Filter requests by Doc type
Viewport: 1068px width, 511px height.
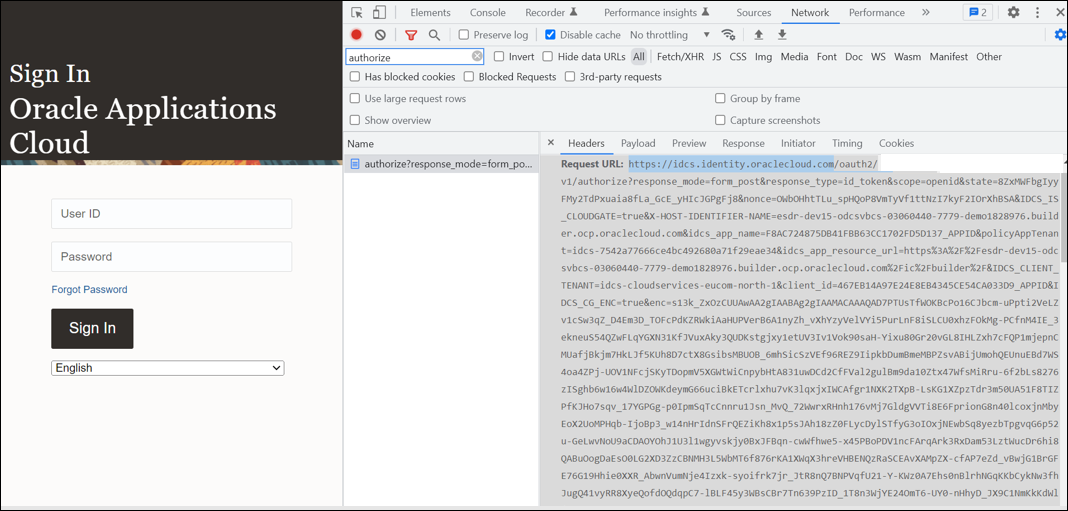pos(854,57)
